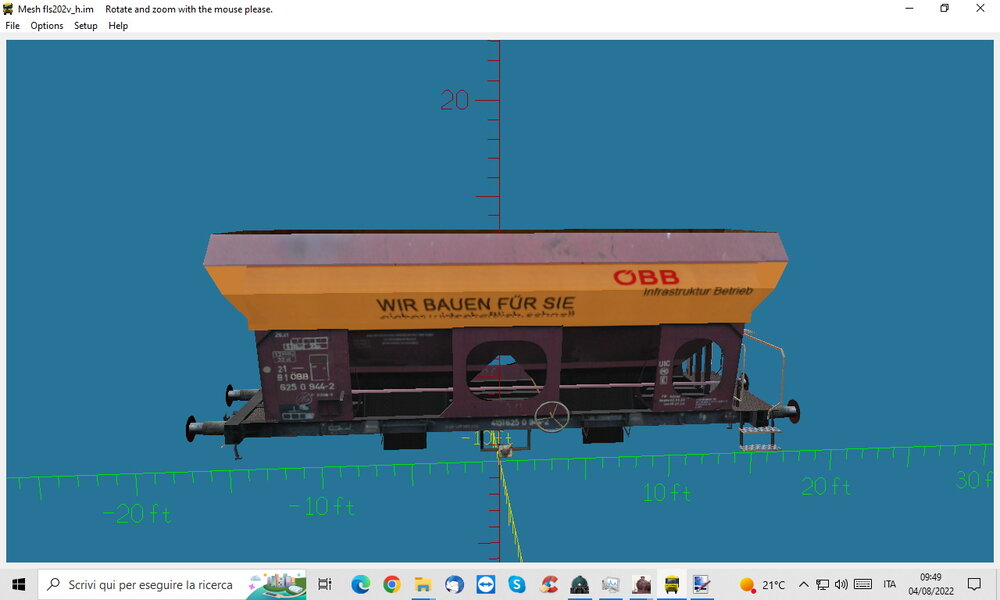Open File Explorer from taskbar
Screen dimensions: 1000x600
pyautogui.click(x=423, y=584)
